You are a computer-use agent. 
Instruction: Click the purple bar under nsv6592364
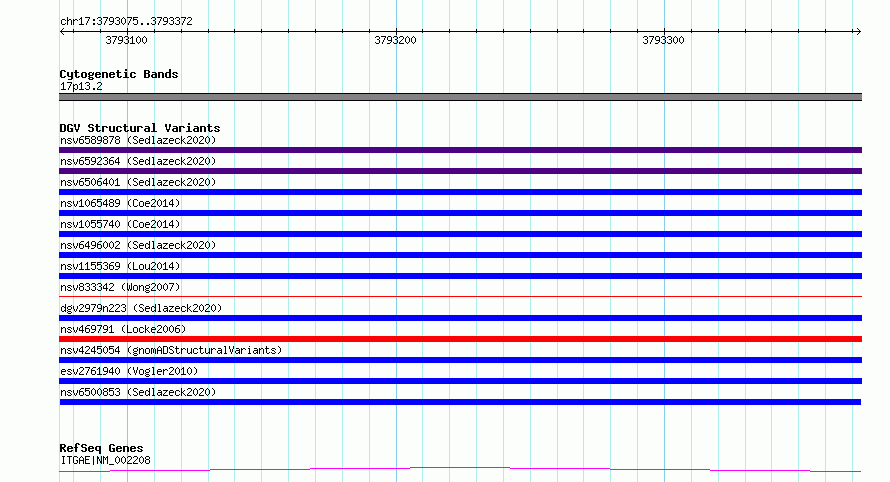pos(460,171)
